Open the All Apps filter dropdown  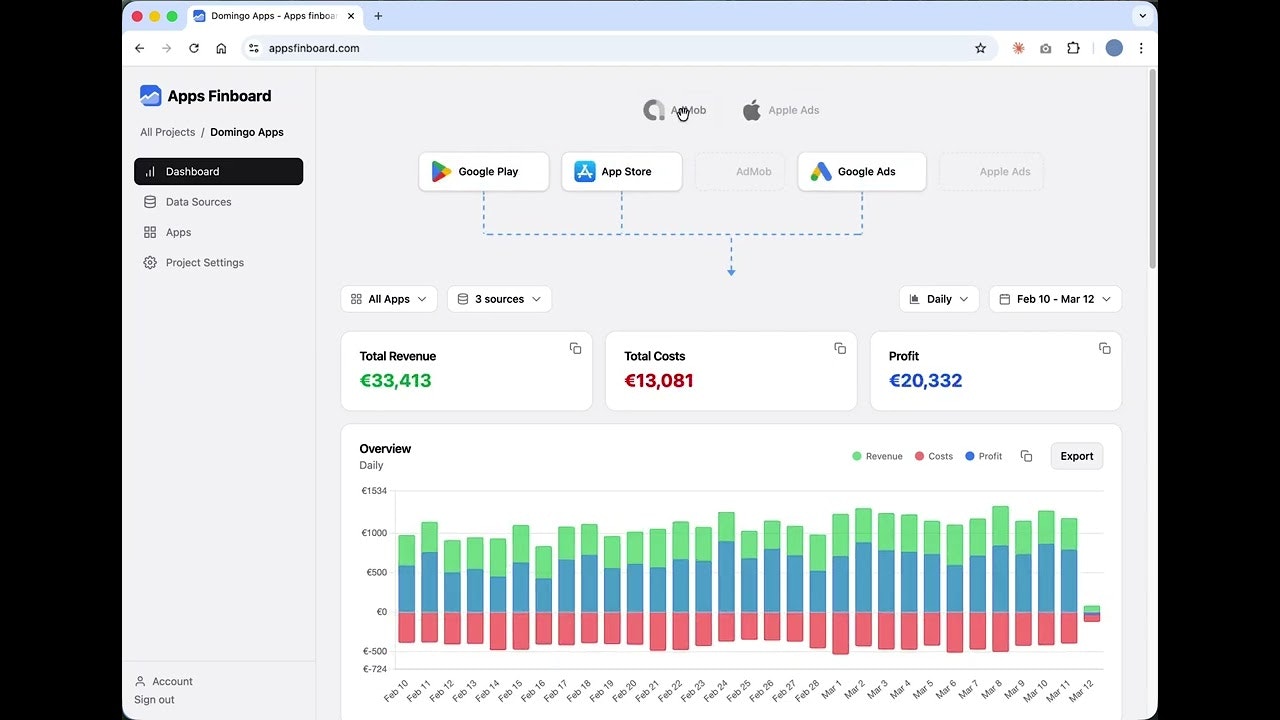point(389,299)
